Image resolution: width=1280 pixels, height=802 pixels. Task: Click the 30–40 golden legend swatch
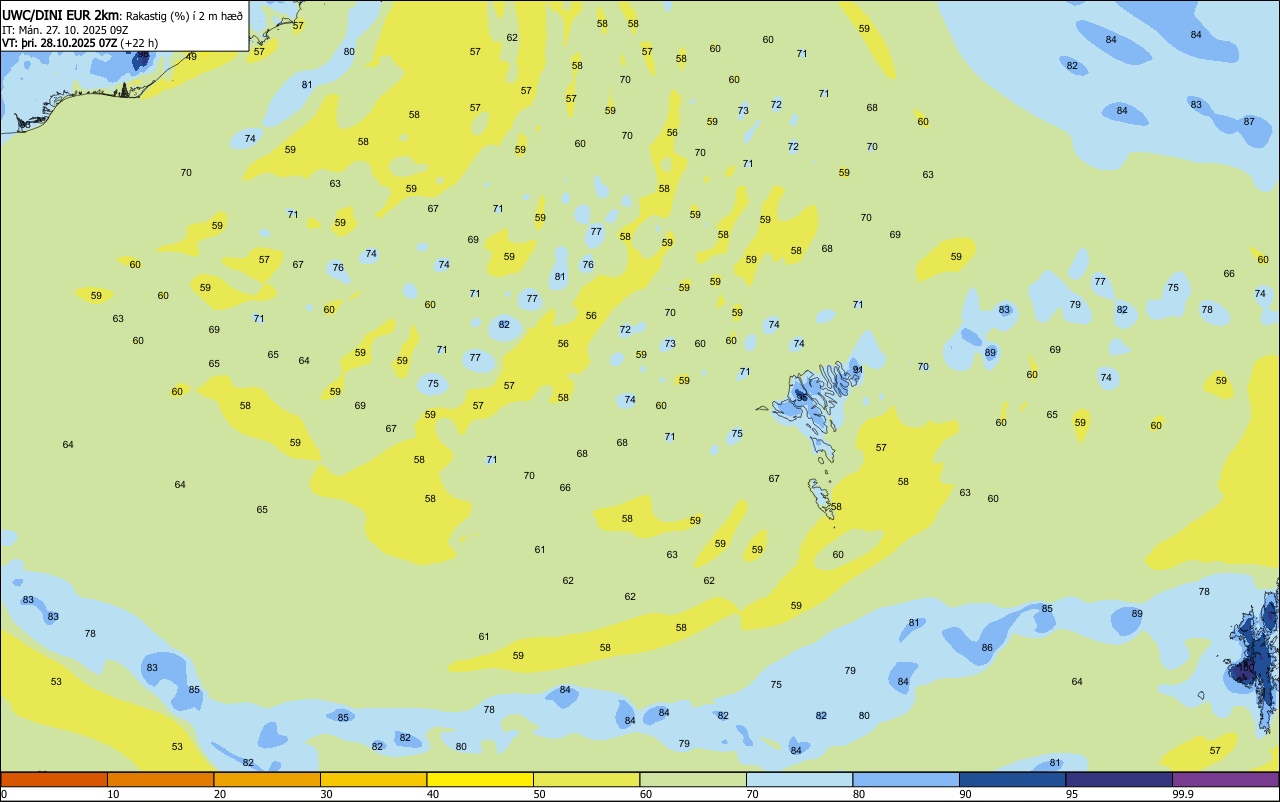[x=374, y=779]
